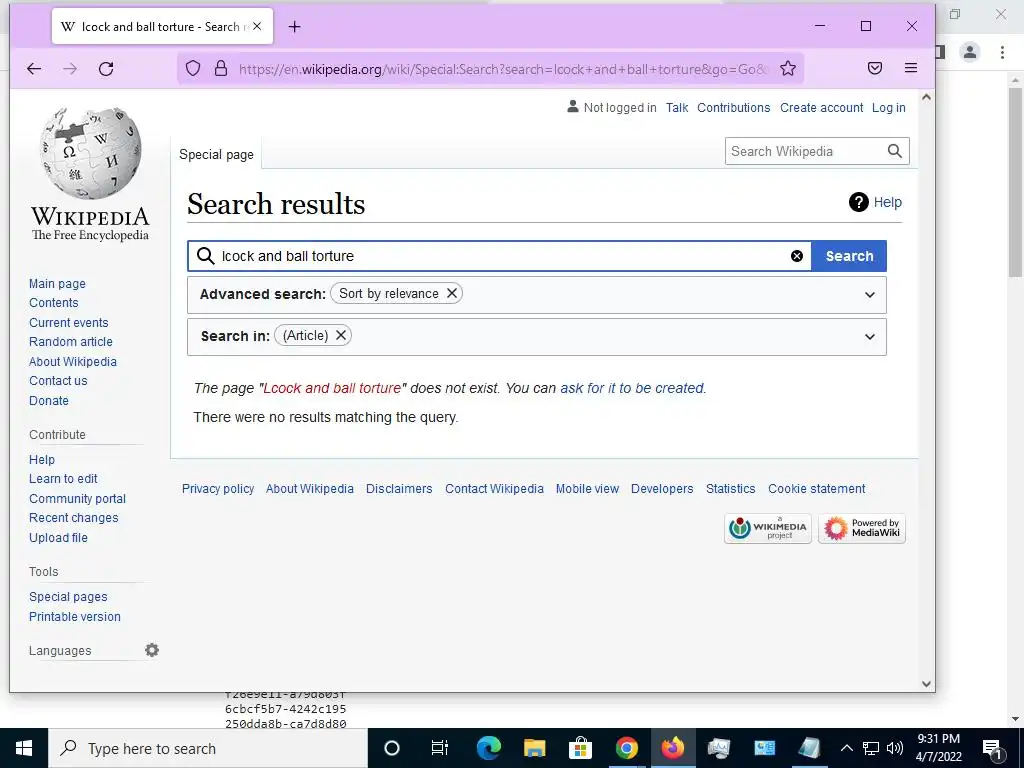Open Random article in the sidebar

point(71,342)
